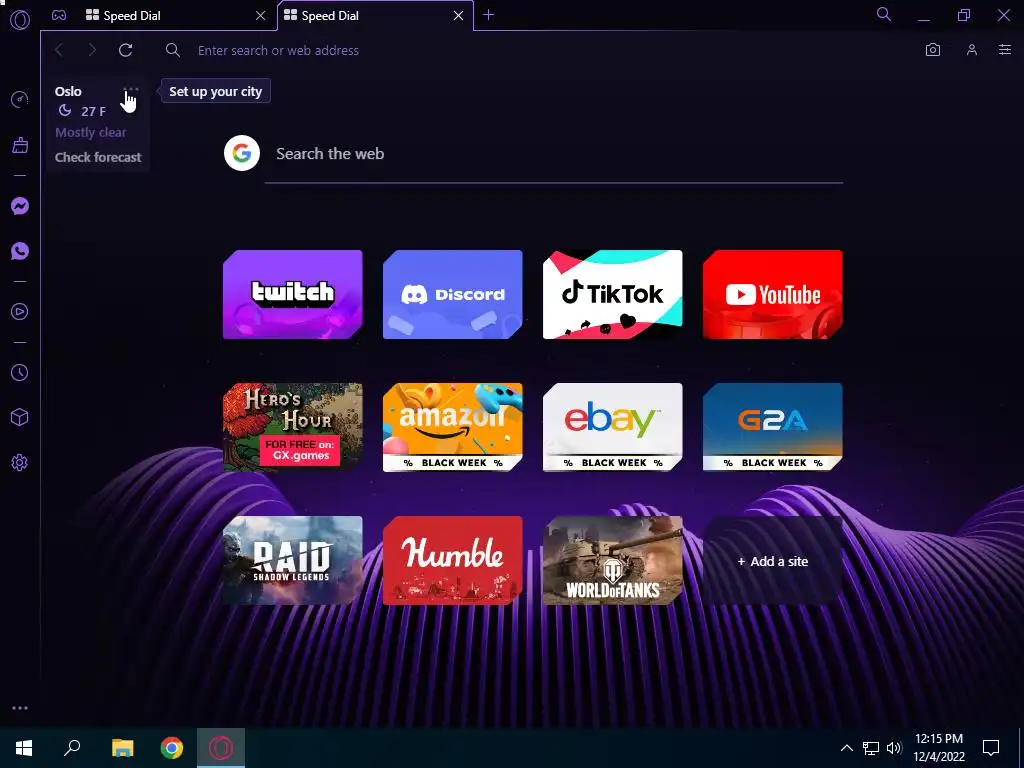
Task: Open the G2A speed dial tile
Action: [773, 428]
